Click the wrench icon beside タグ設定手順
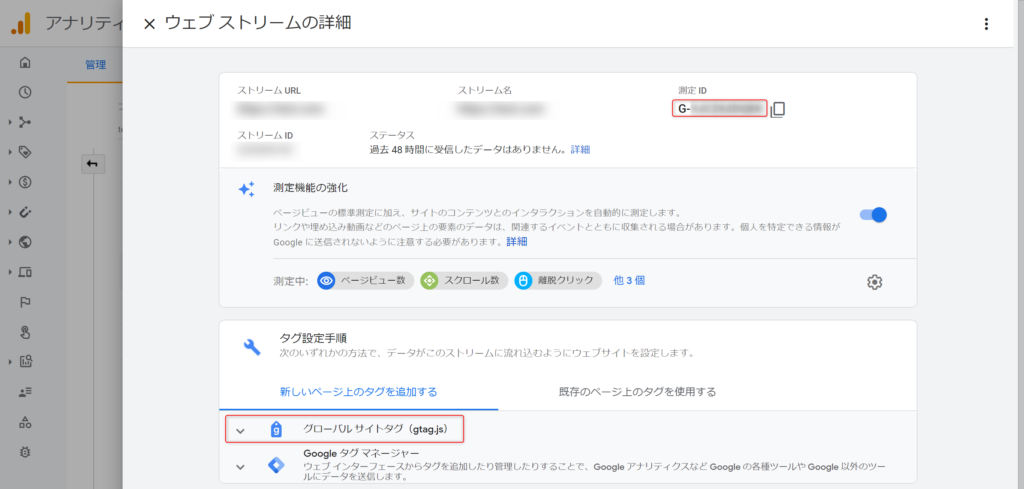Screen dimensions: 1024x489 click(x=252, y=346)
